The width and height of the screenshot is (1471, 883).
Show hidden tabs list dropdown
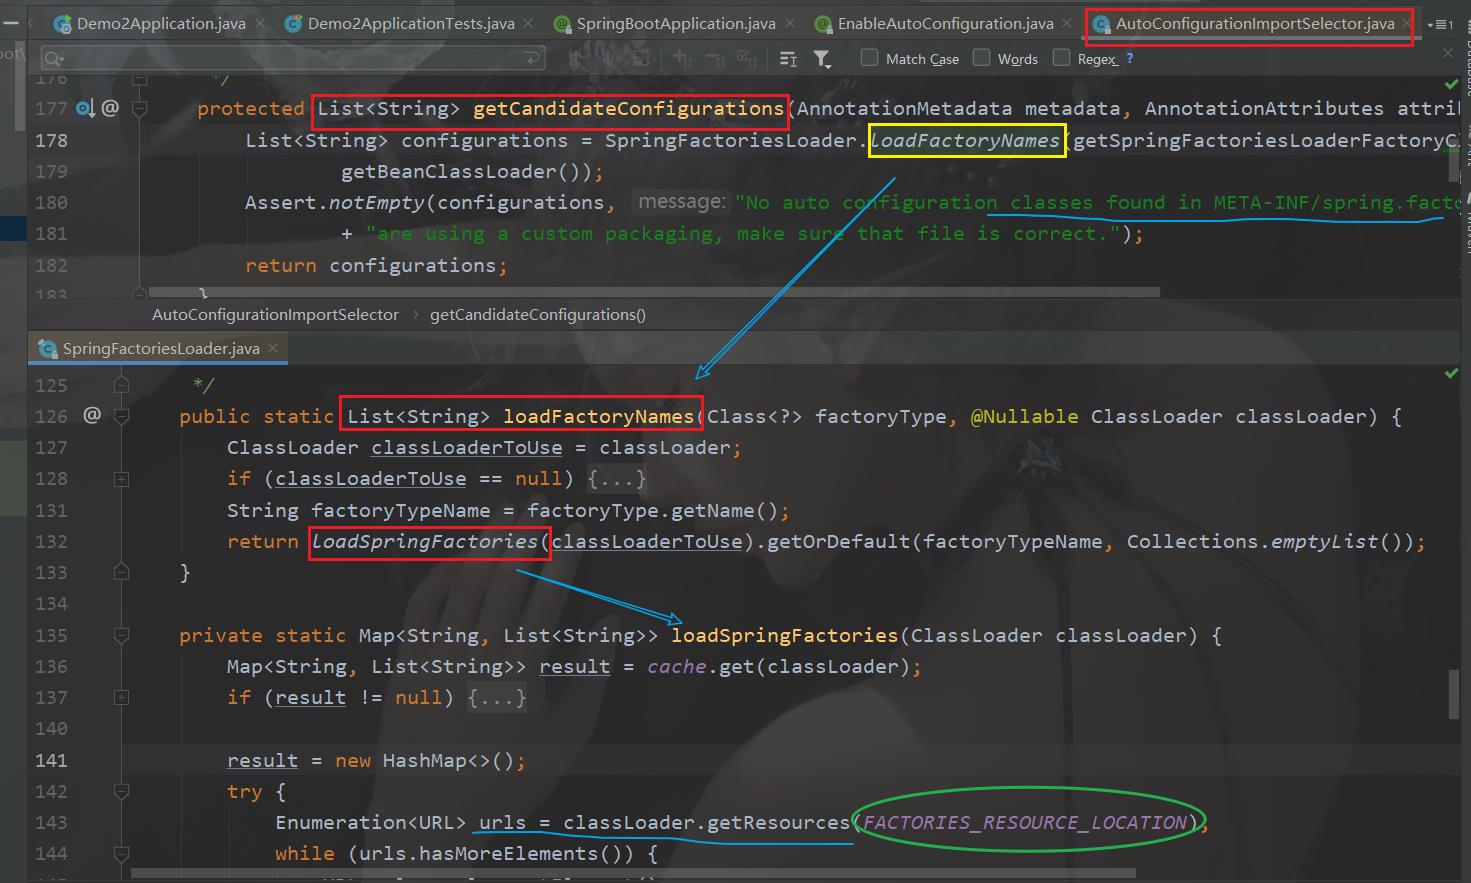click(x=1441, y=24)
